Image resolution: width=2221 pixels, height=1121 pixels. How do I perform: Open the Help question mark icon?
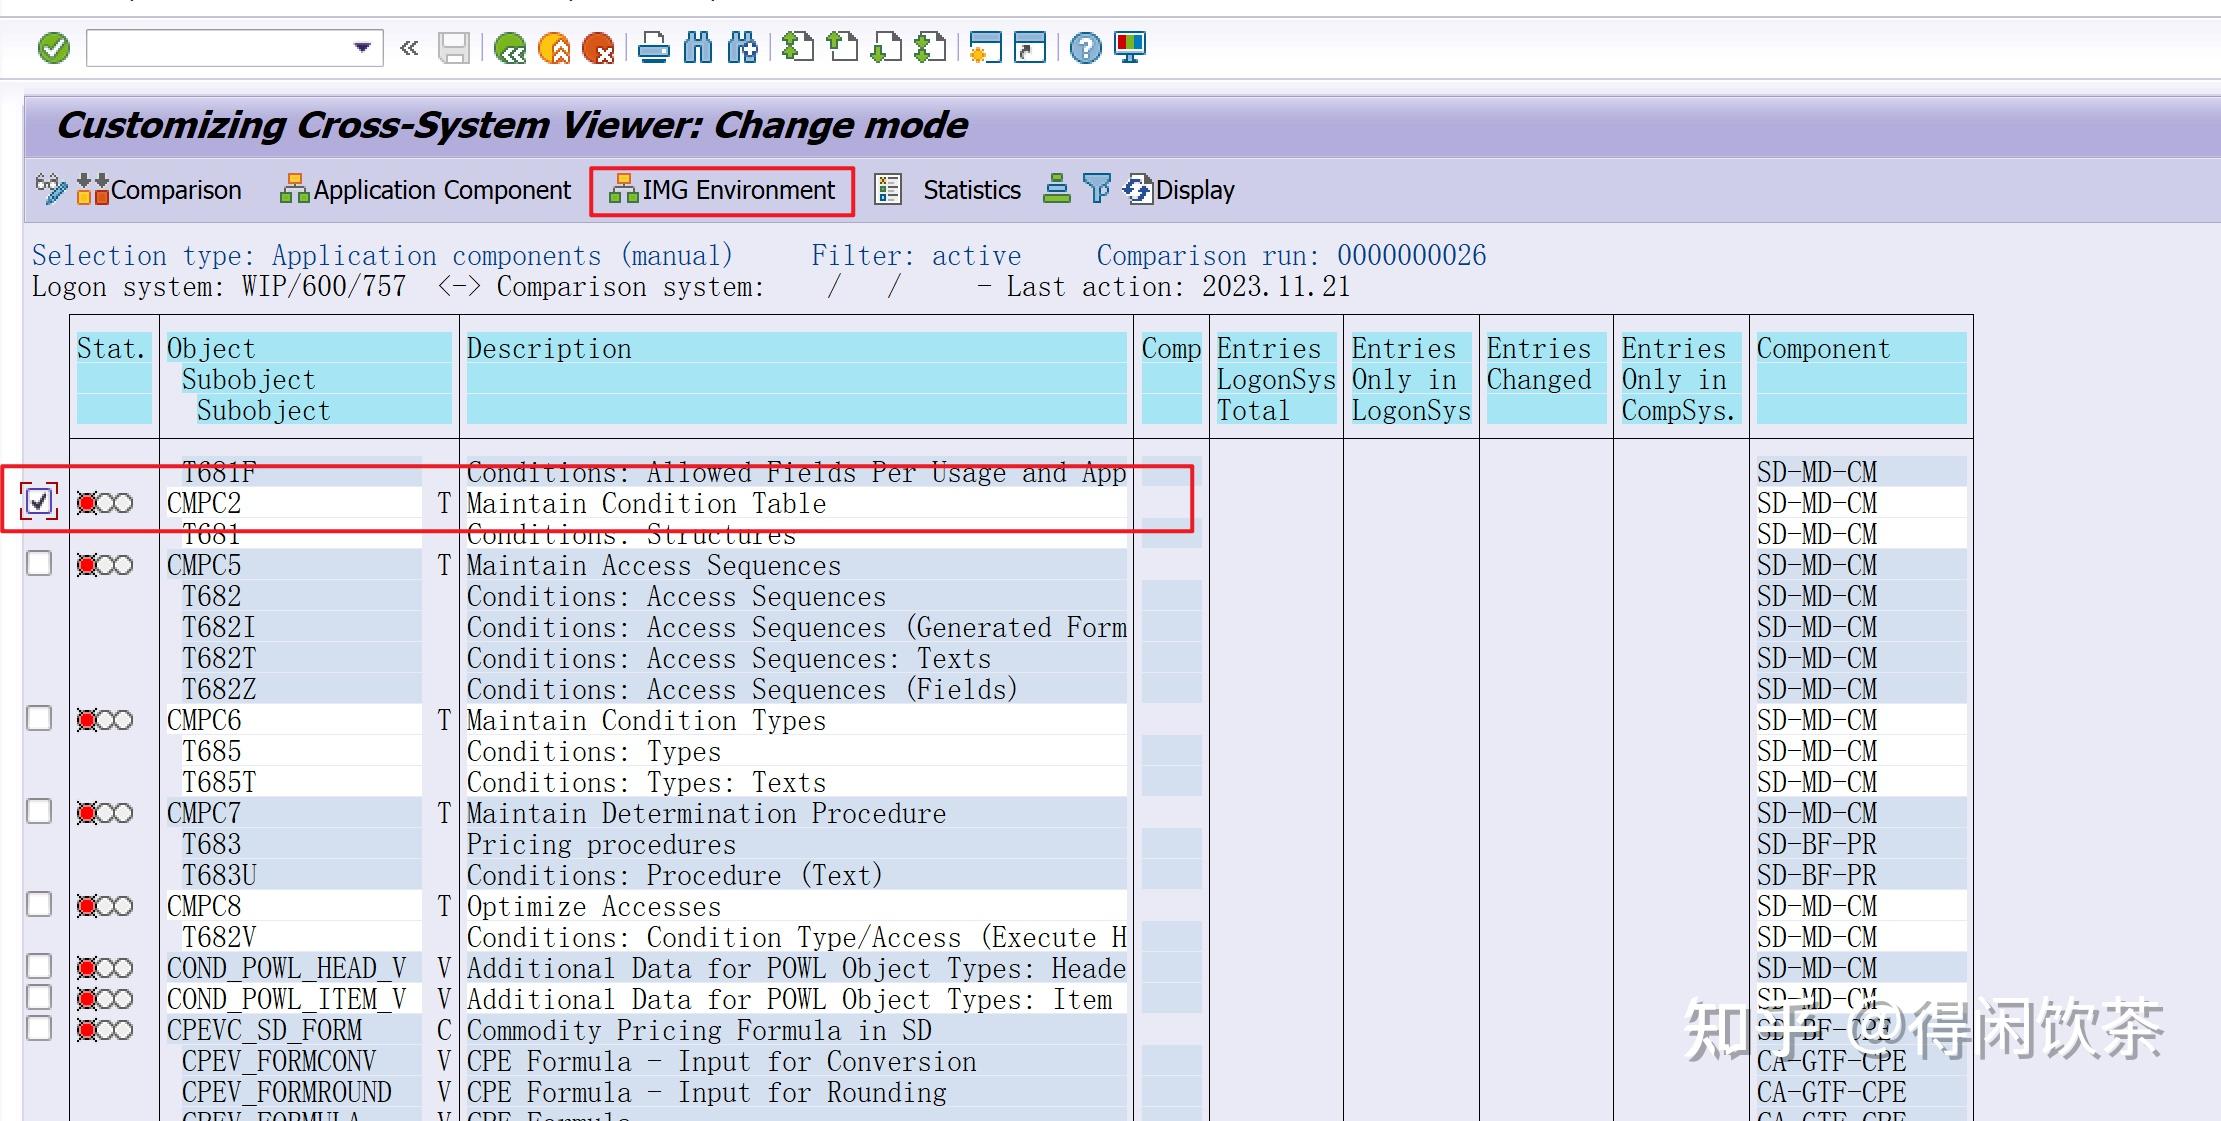(1085, 48)
